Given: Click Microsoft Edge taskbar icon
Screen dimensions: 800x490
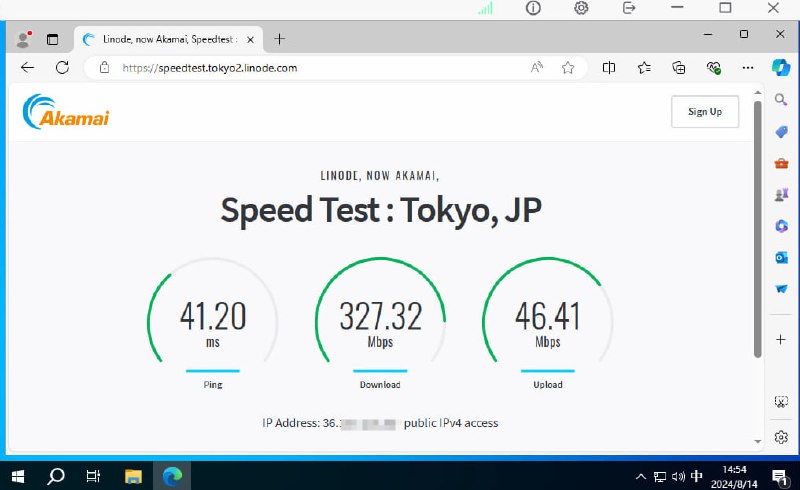Looking at the screenshot, I should [x=172, y=476].
